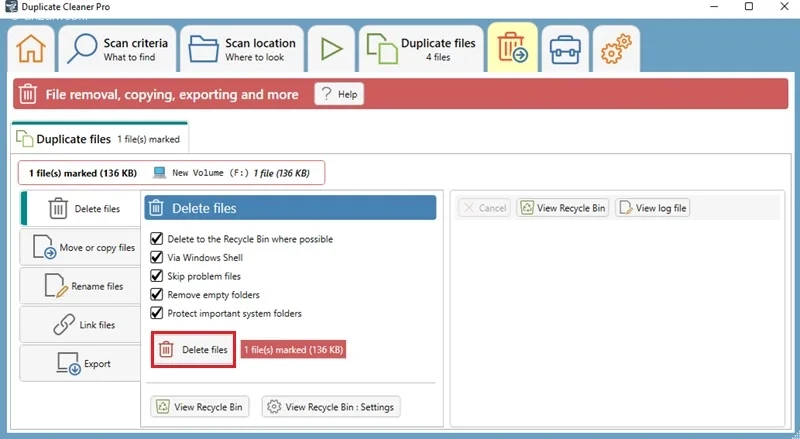Open Scan criteria tab
Screen dimensions: 800x439
pos(117,49)
